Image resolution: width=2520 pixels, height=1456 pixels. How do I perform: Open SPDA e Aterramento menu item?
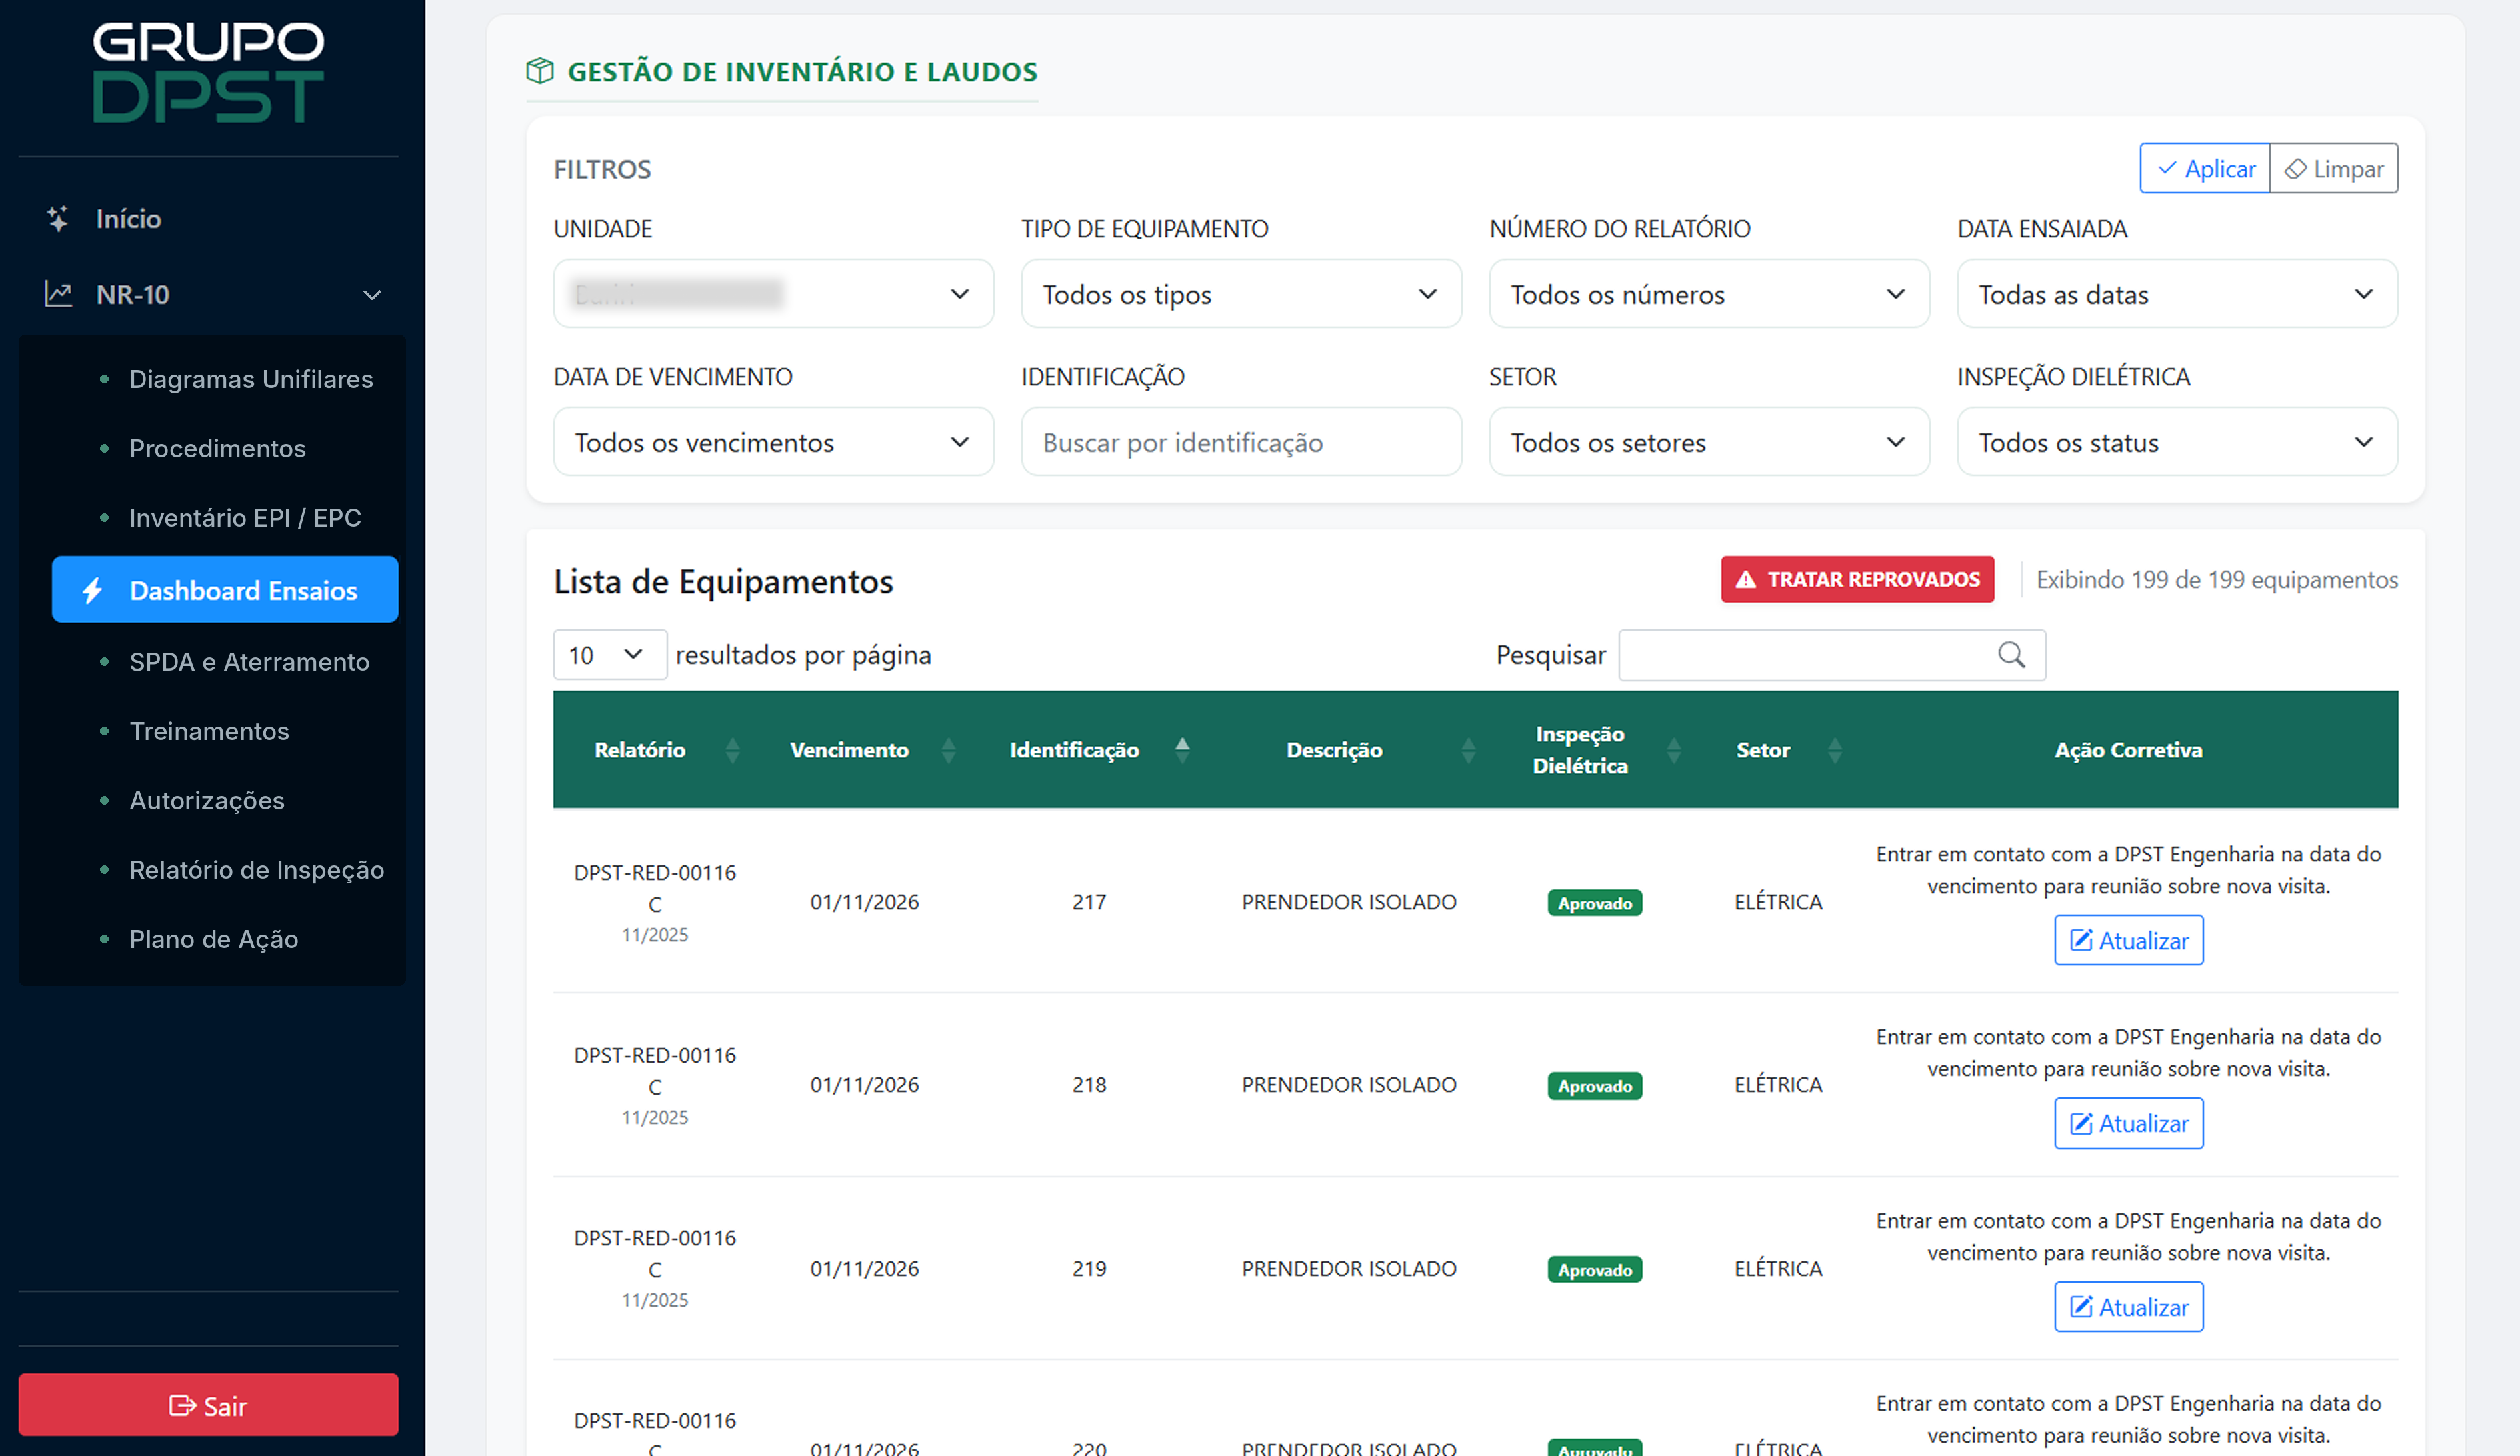tap(249, 662)
